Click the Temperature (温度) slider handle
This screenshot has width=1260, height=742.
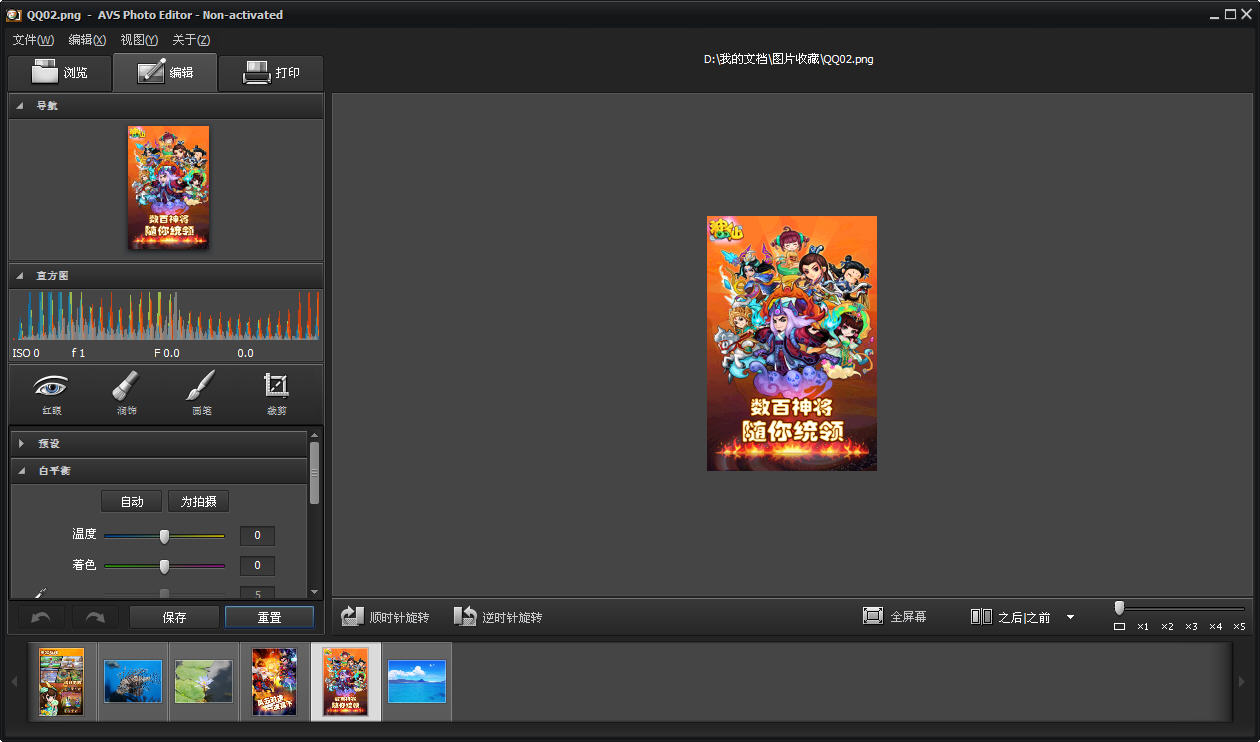(x=165, y=536)
